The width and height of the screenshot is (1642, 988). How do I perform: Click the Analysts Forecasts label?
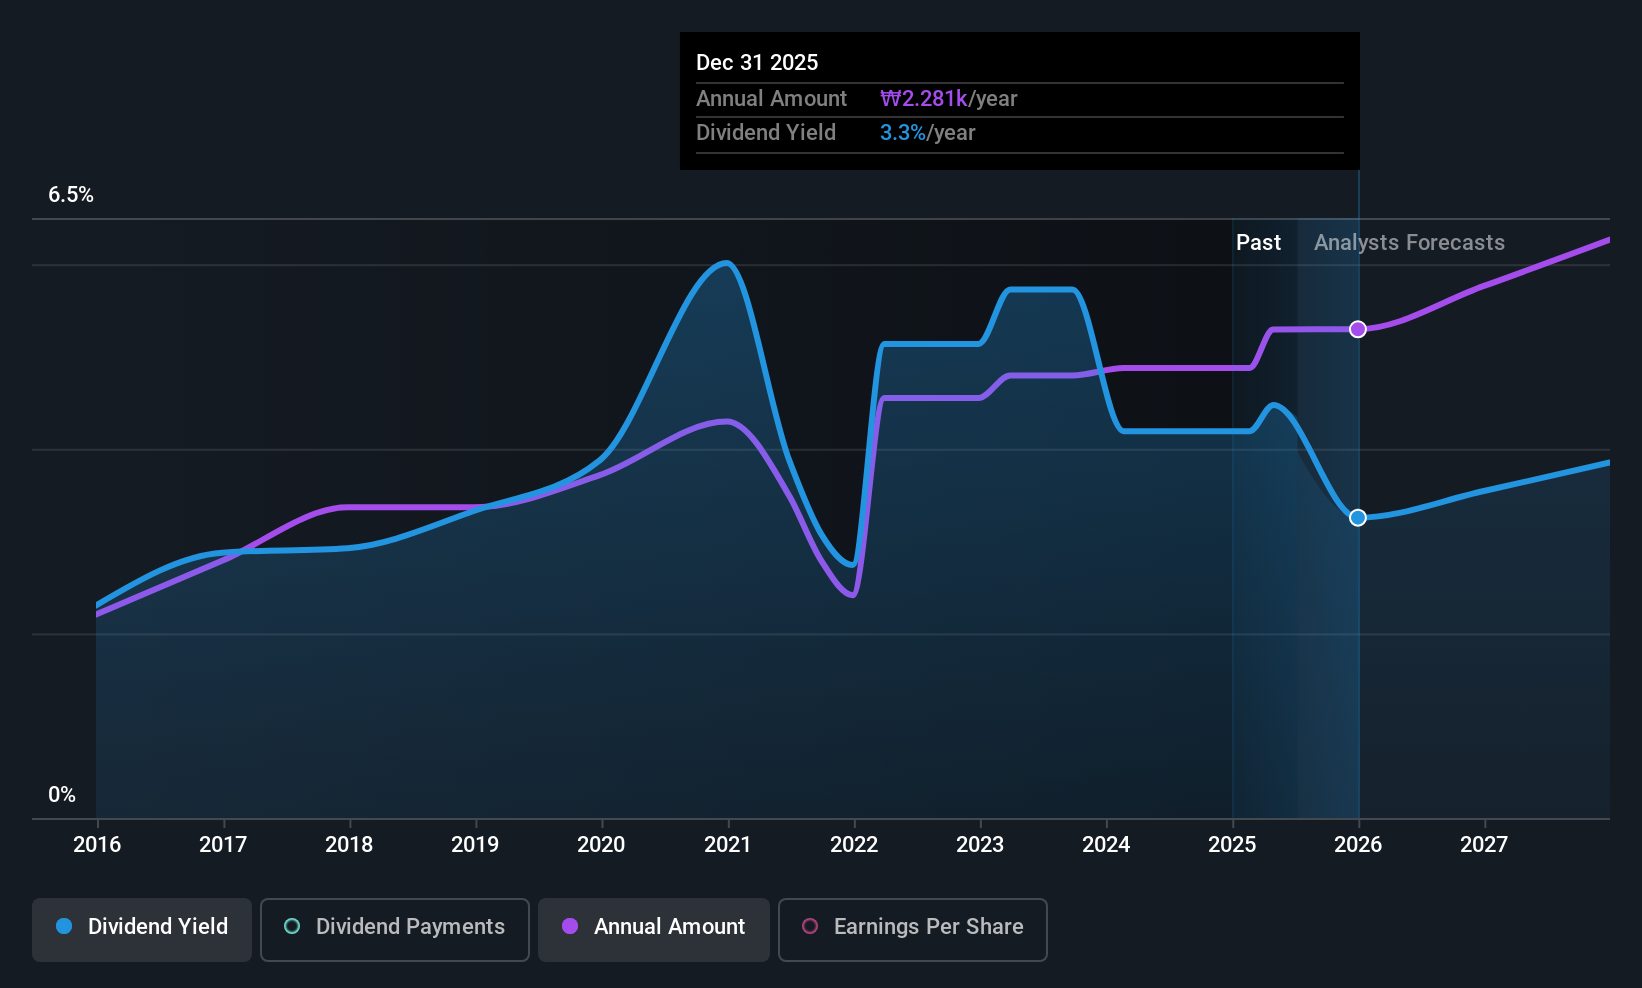pos(1409,242)
